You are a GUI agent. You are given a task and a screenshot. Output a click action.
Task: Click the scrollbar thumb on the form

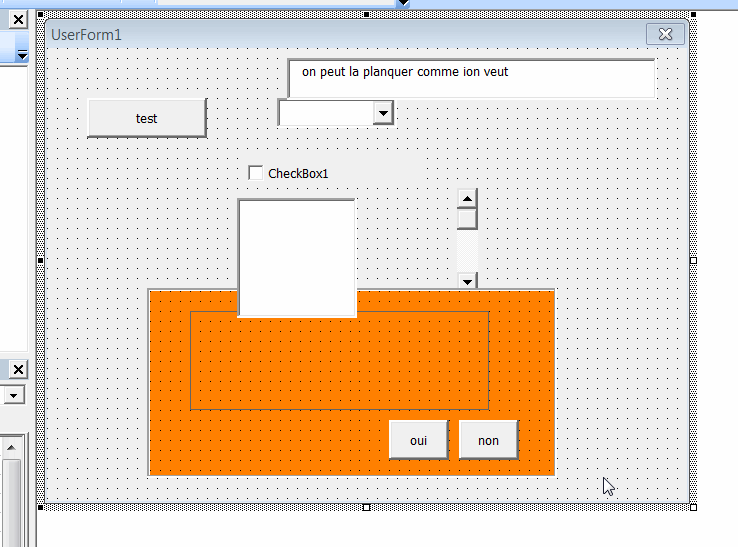467,219
